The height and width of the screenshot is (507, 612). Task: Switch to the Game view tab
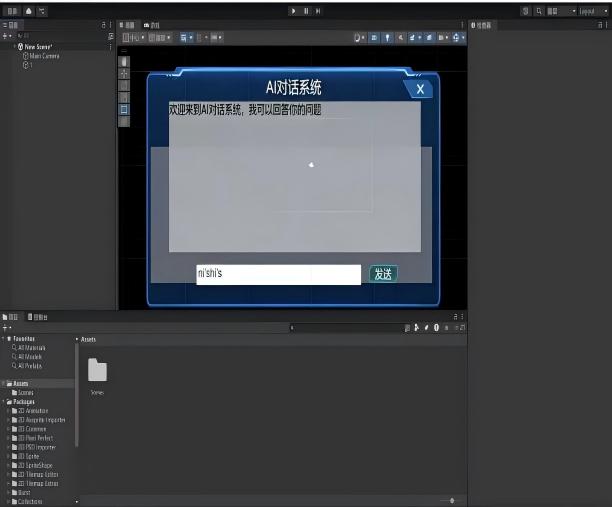pos(151,25)
